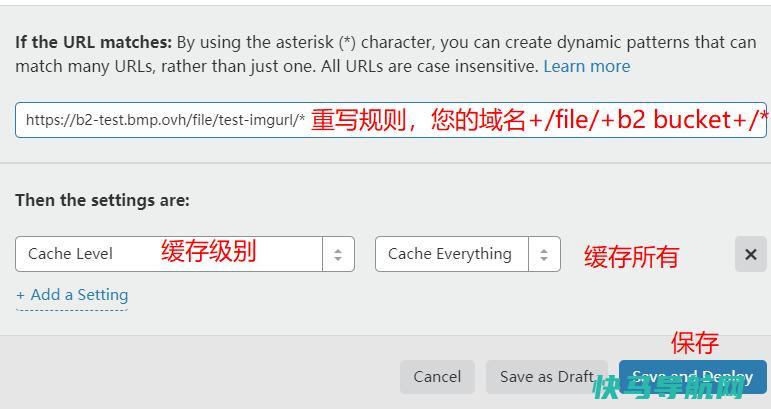Save and Deploy the page rule
The height and width of the screenshot is (409, 771).
[692, 377]
